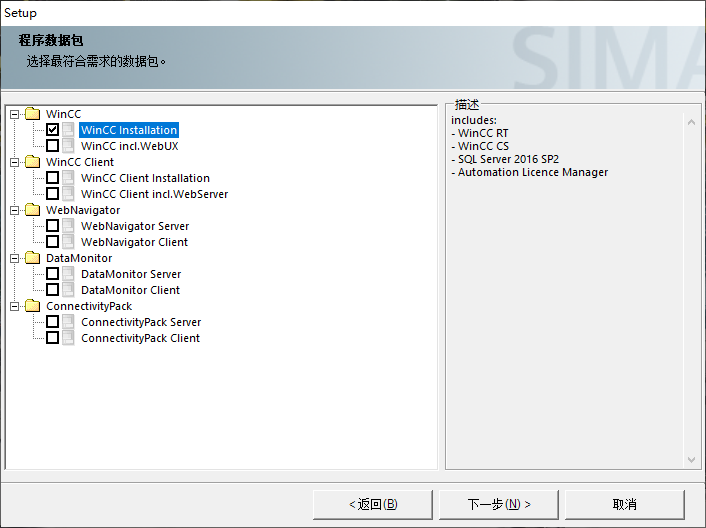Click the package icon beside ConnectivityPack Client
Image resolution: width=706 pixels, height=528 pixels.
pos(68,338)
